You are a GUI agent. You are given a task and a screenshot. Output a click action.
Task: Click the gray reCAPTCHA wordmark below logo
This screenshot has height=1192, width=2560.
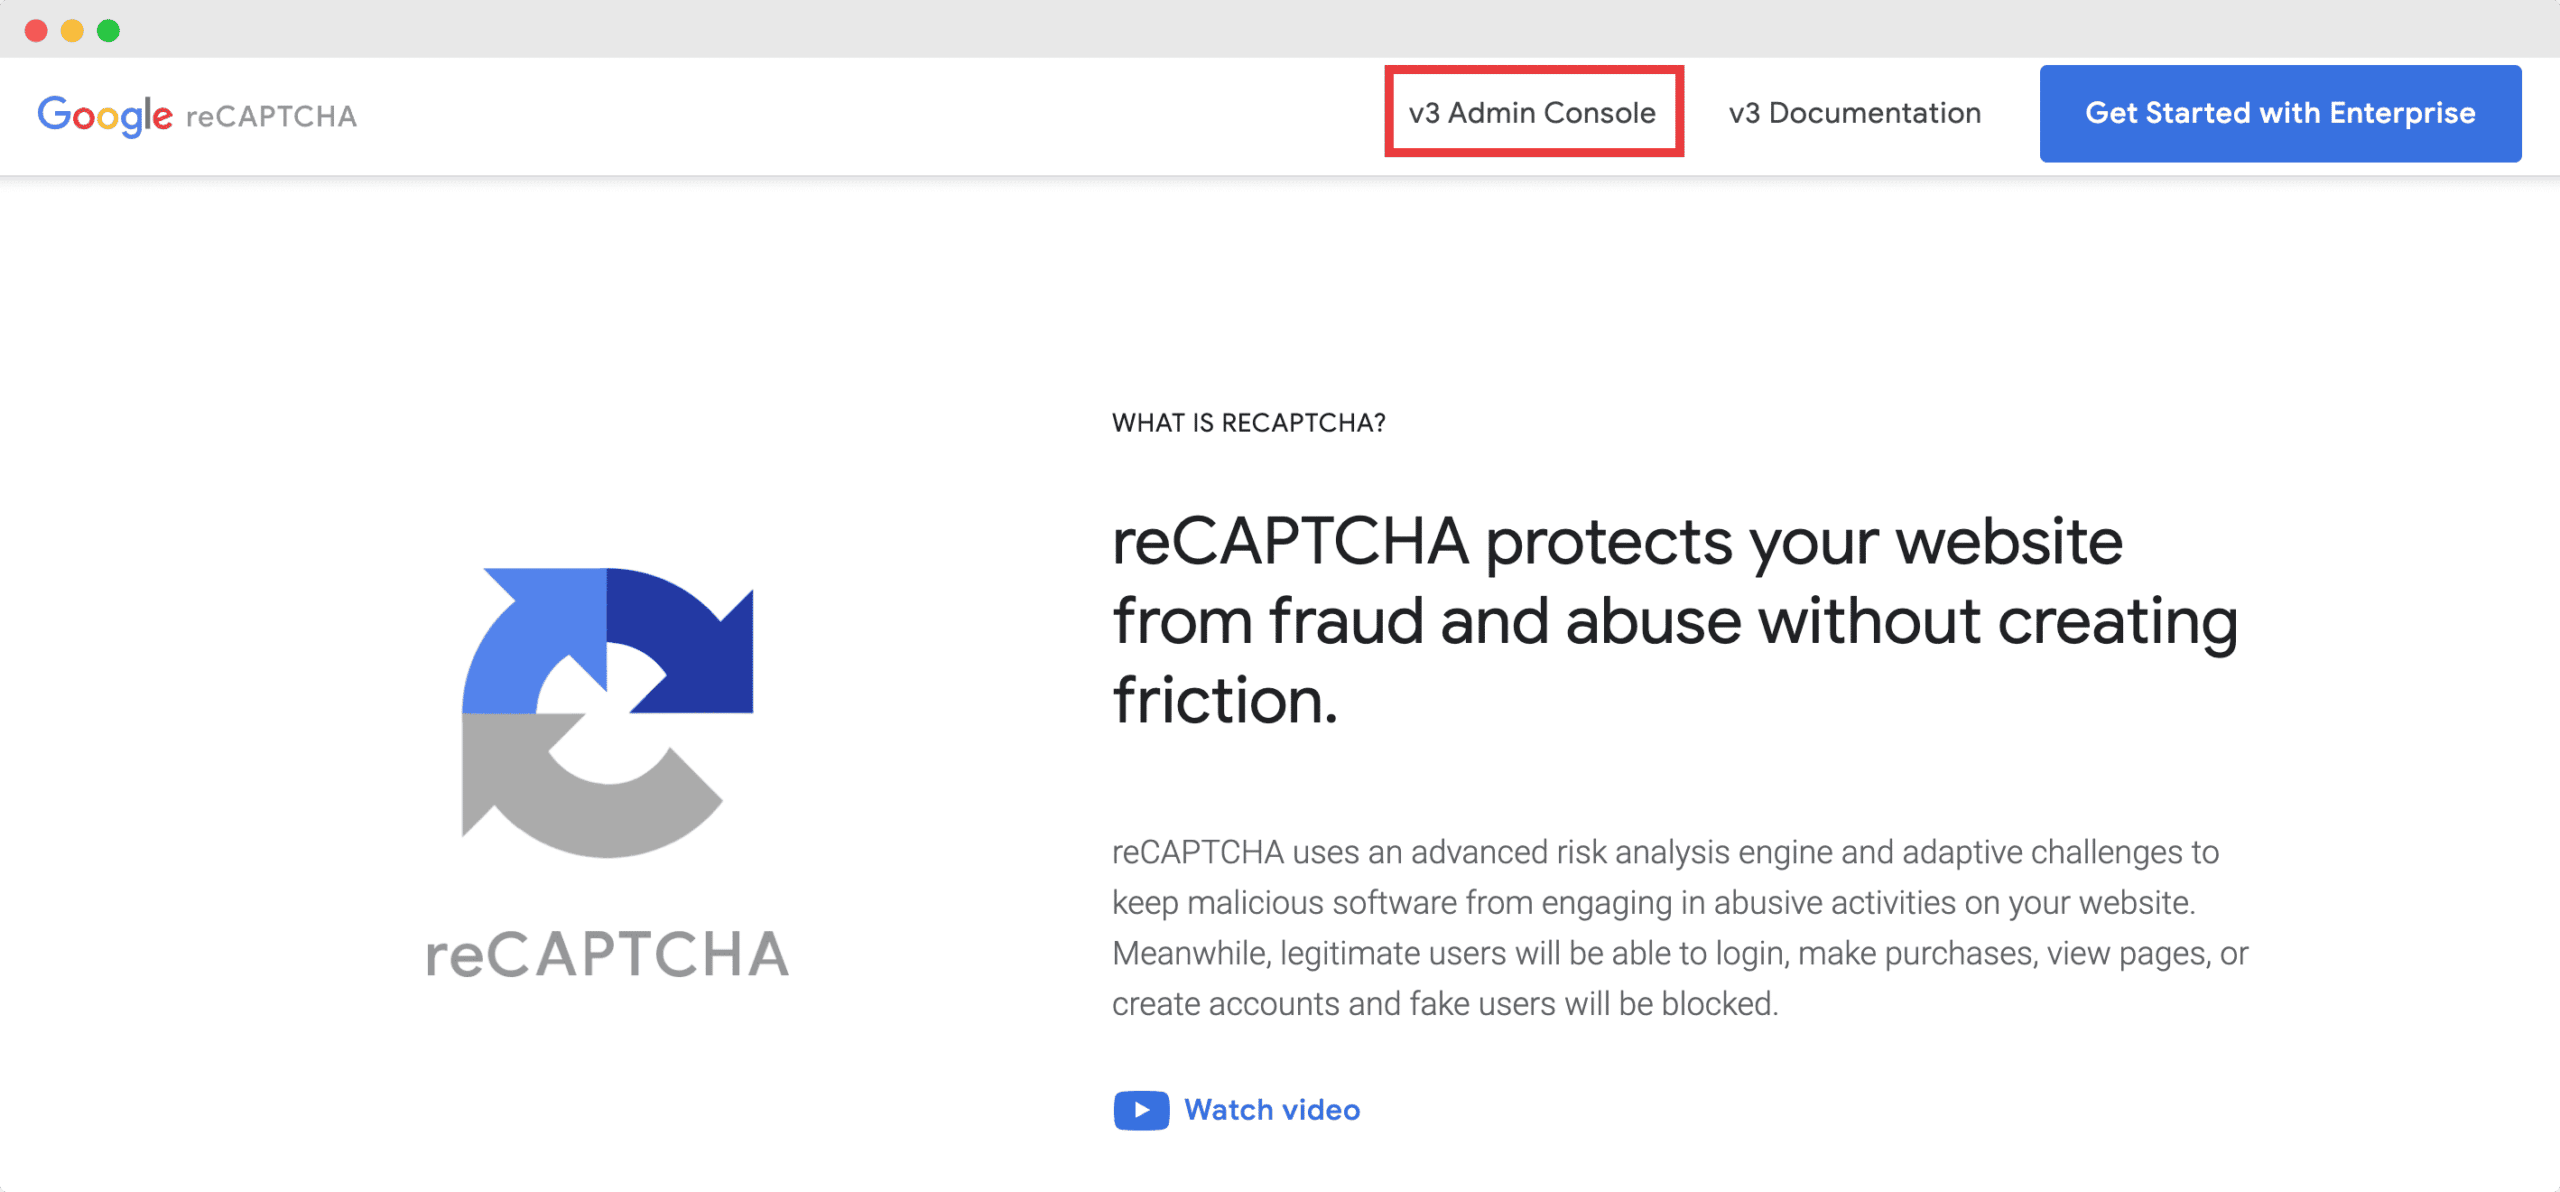[x=607, y=954]
